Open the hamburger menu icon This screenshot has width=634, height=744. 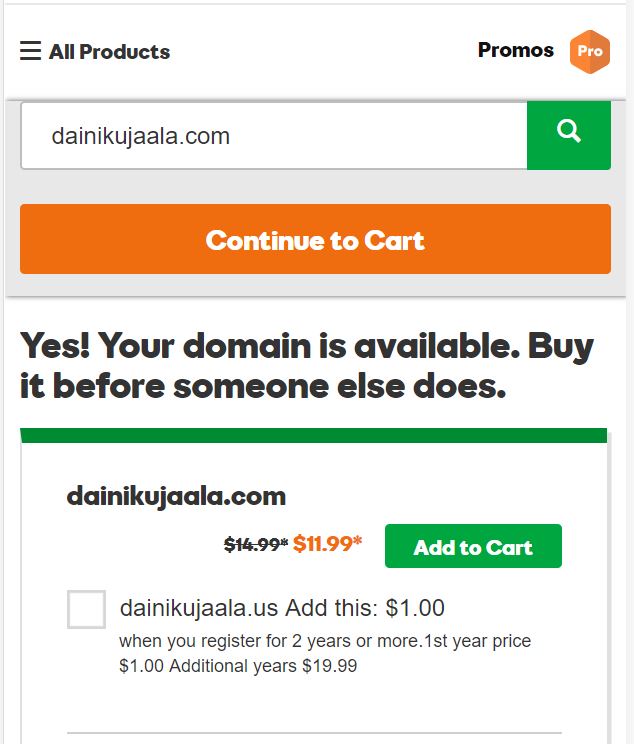[30, 51]
